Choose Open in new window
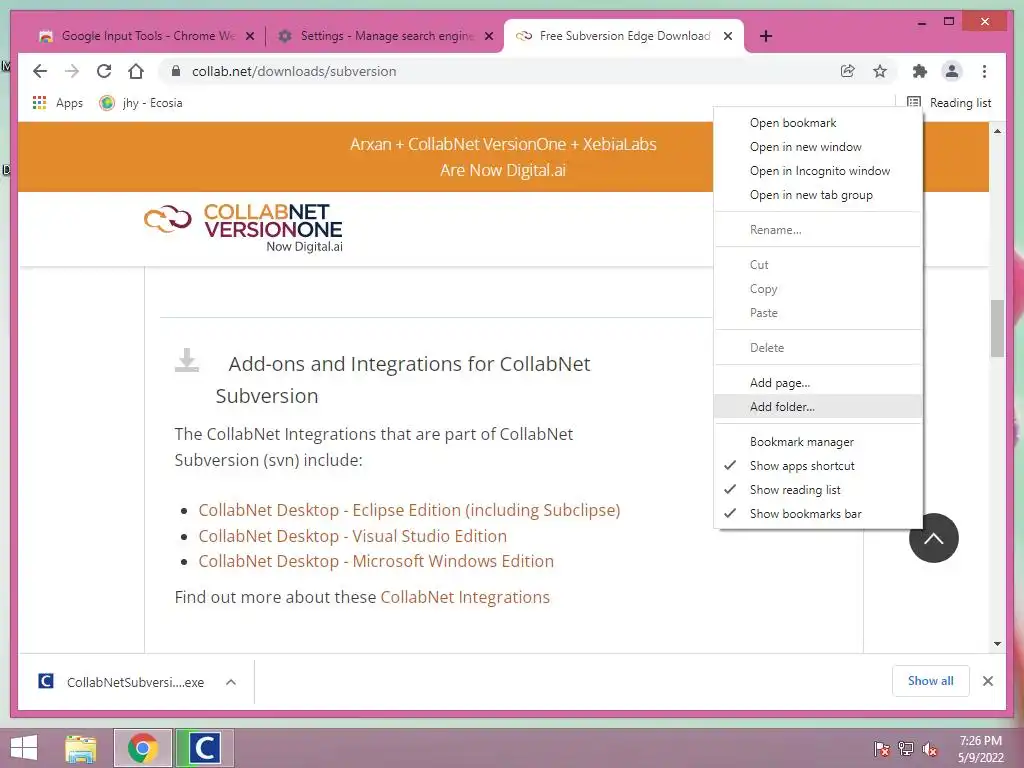The image size is (1024, 768). pos(818,147)
